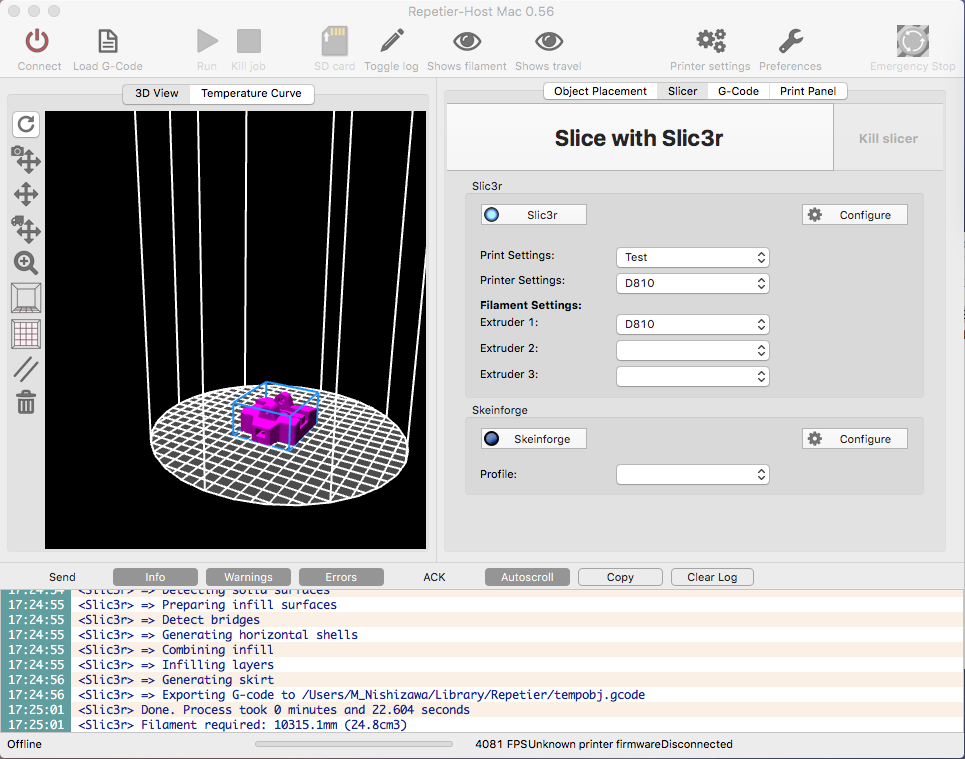The height and width of the screenshot is (759, 965).
Task: Select the move viewpoint arrows tool
Action: (26, 194)
